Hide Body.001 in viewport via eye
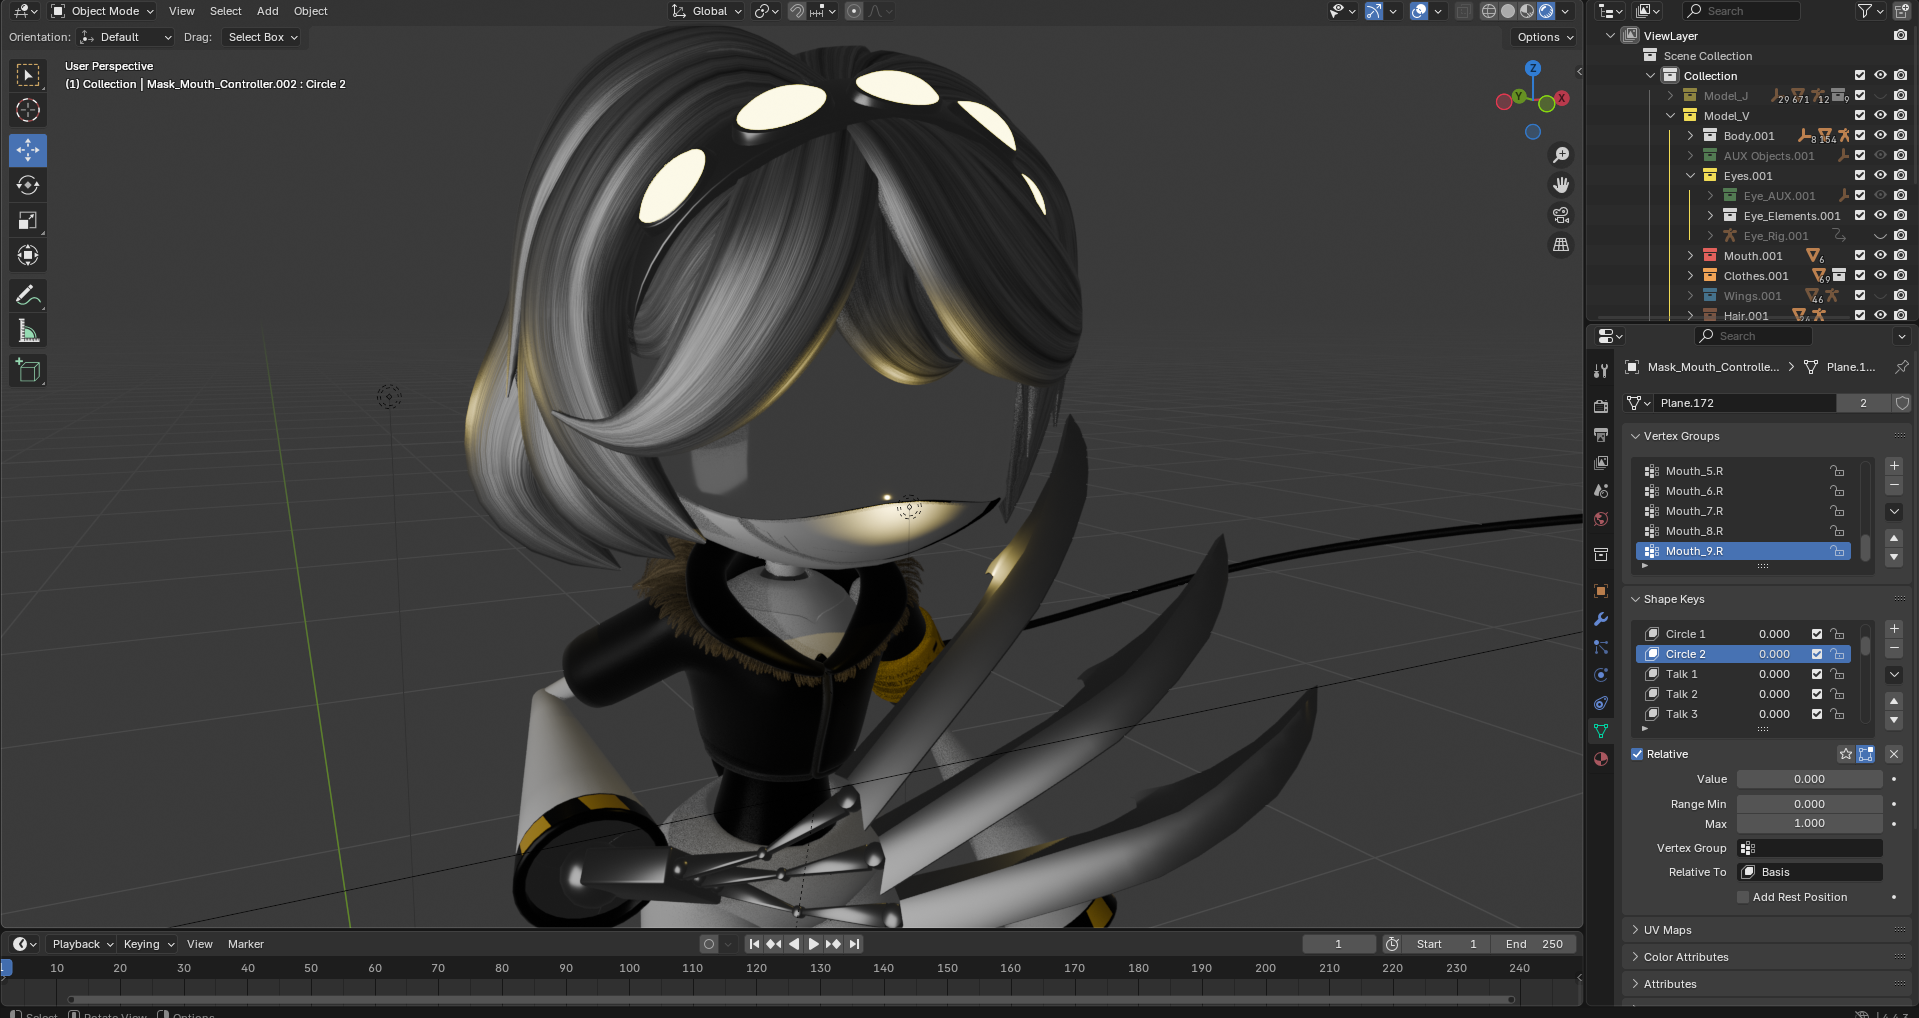Screen dimensions: 1919x1018 1880,135
